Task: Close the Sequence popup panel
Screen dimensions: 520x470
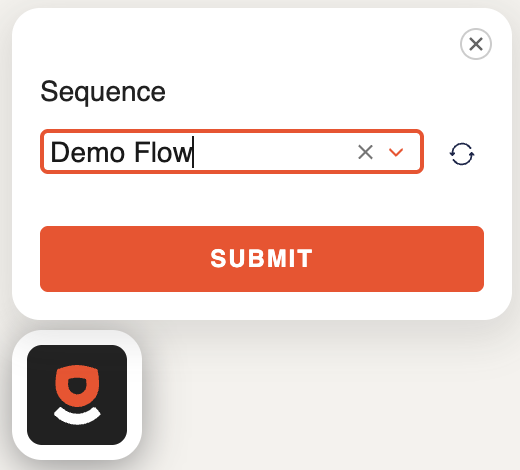Action: click(x=476, y=44)
